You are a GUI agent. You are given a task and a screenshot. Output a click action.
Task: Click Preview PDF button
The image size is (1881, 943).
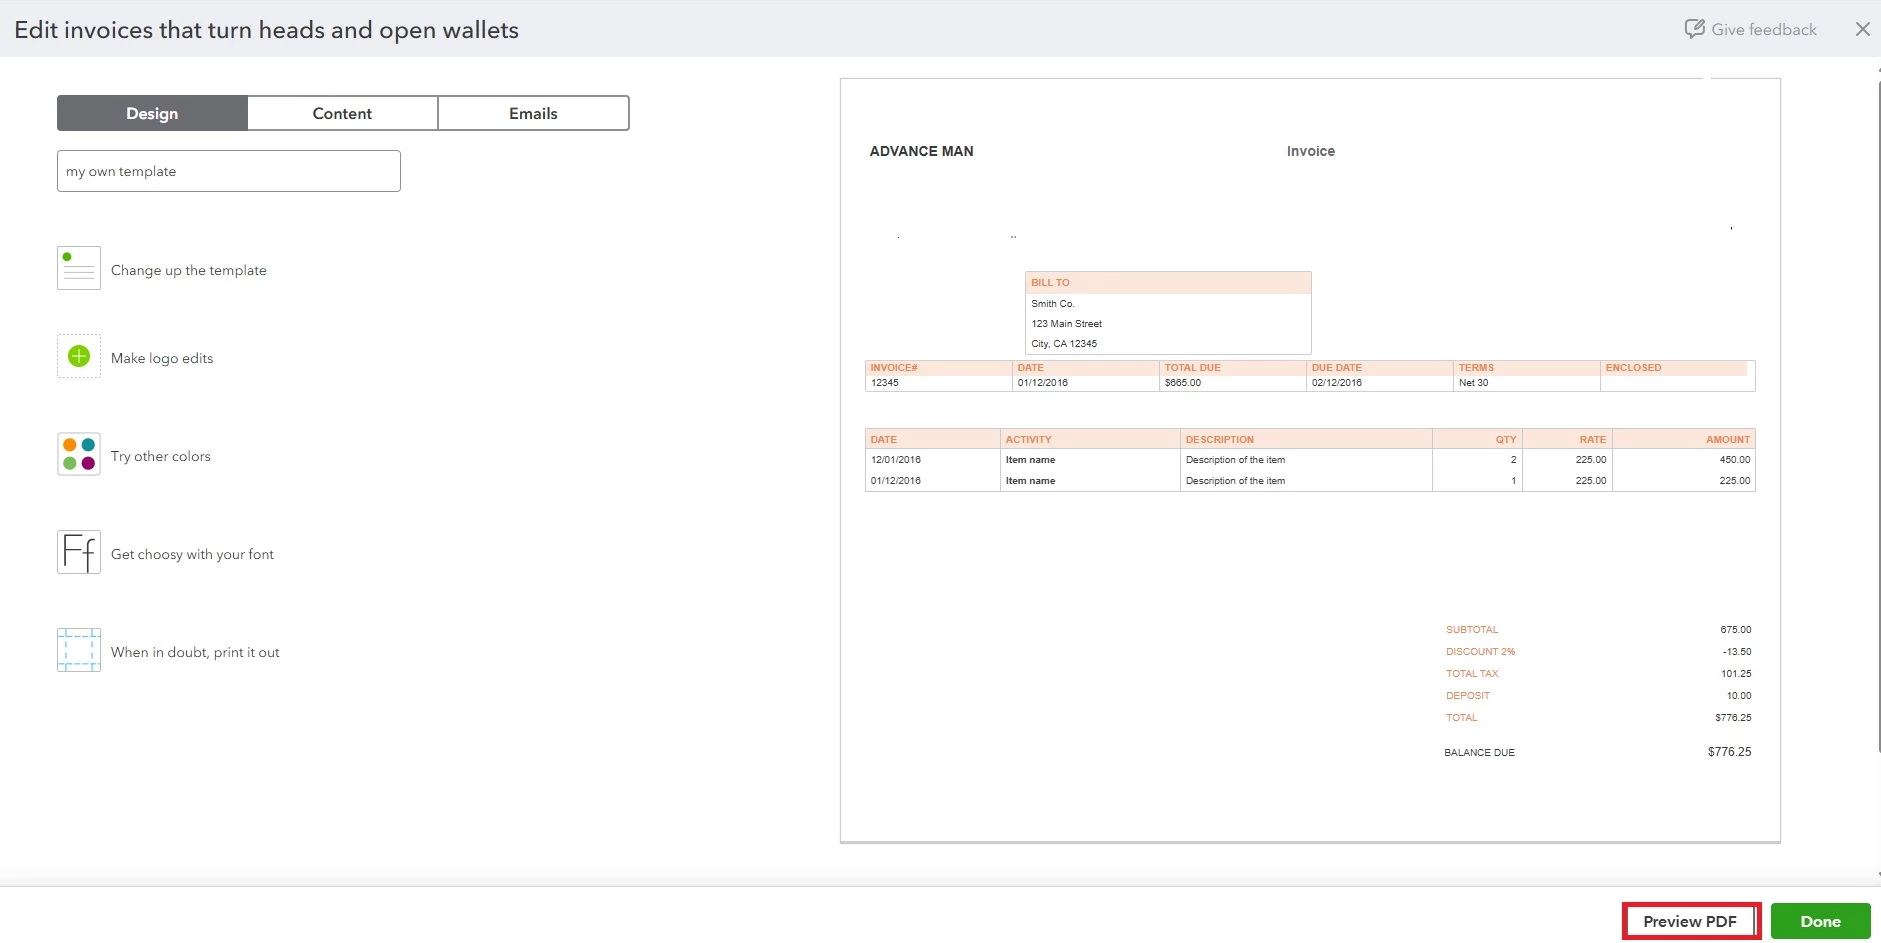click(x=1690, y=921)
